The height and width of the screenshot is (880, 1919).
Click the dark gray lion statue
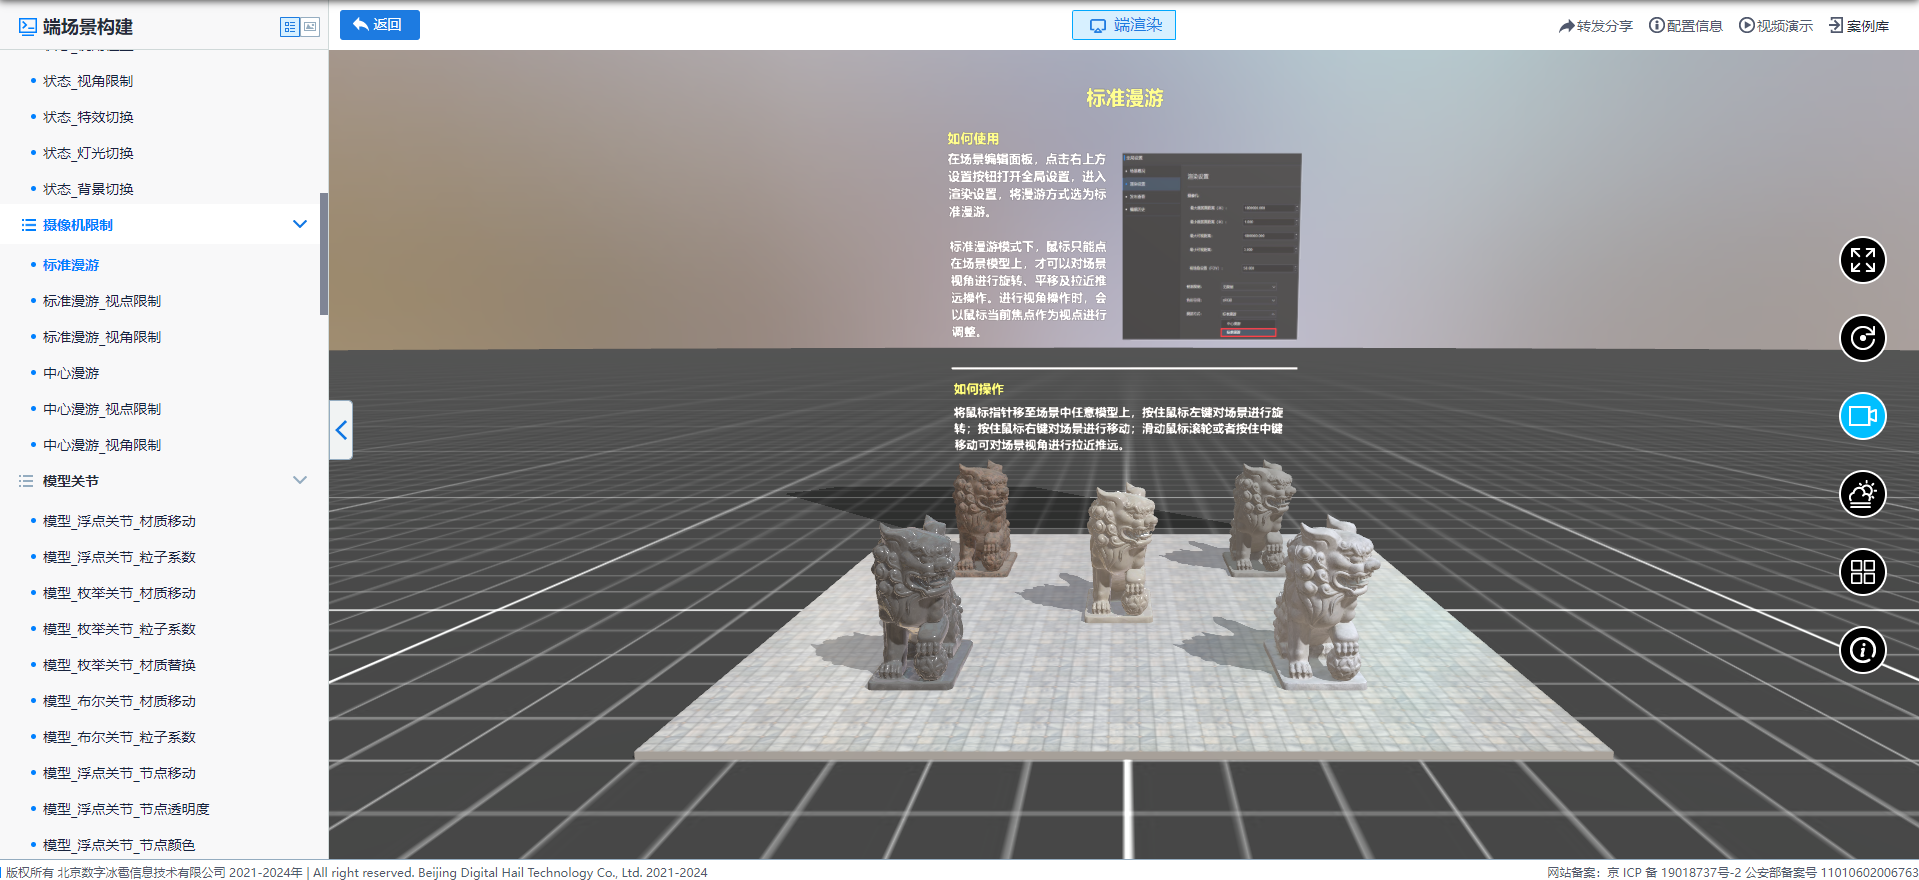[x=917, y=605]
